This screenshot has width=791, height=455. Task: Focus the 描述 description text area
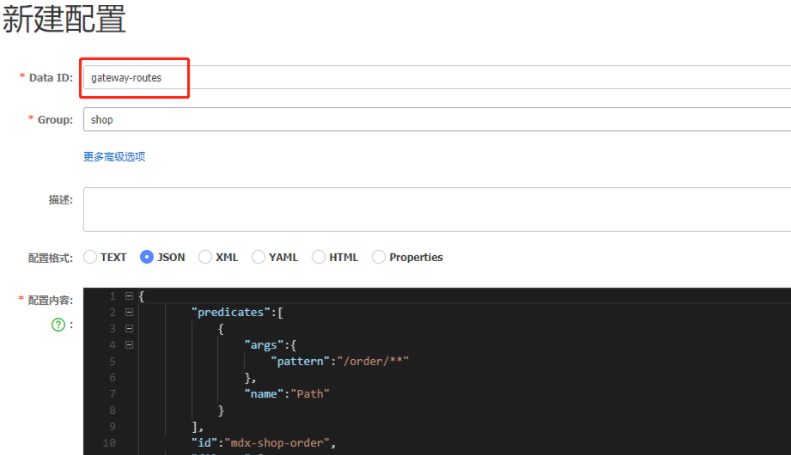point(435,209)
